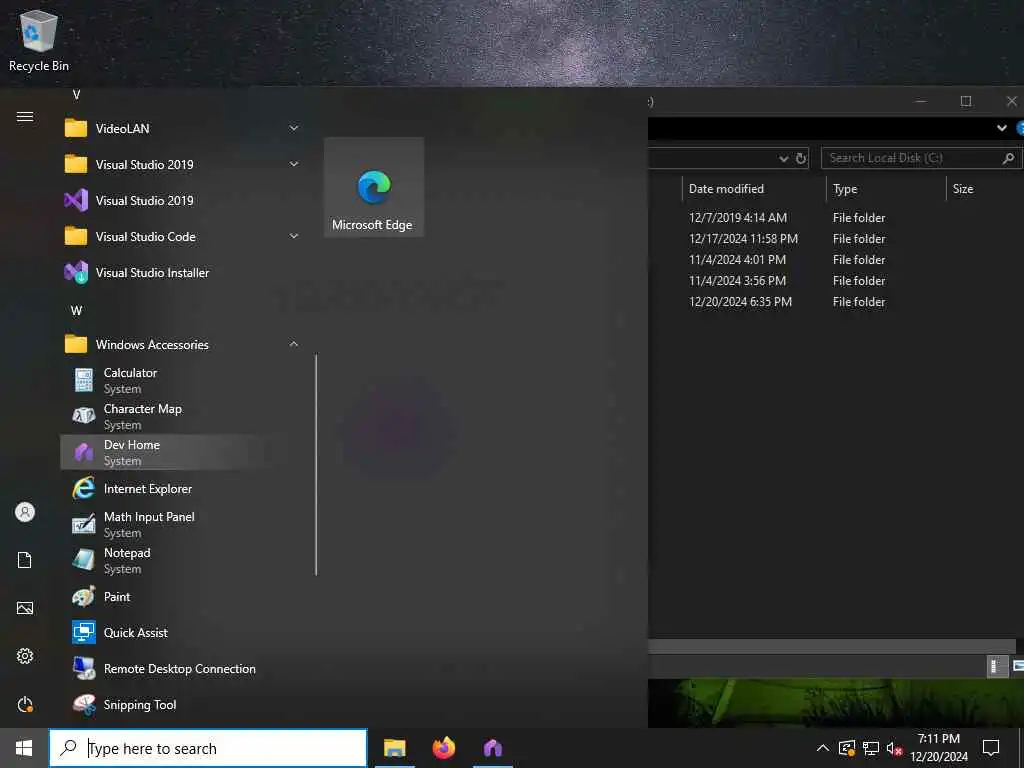Screen dimensions: 1024x768
Task: Expand the File Explorer ribbon chevron
Action: pos(1002,128)
